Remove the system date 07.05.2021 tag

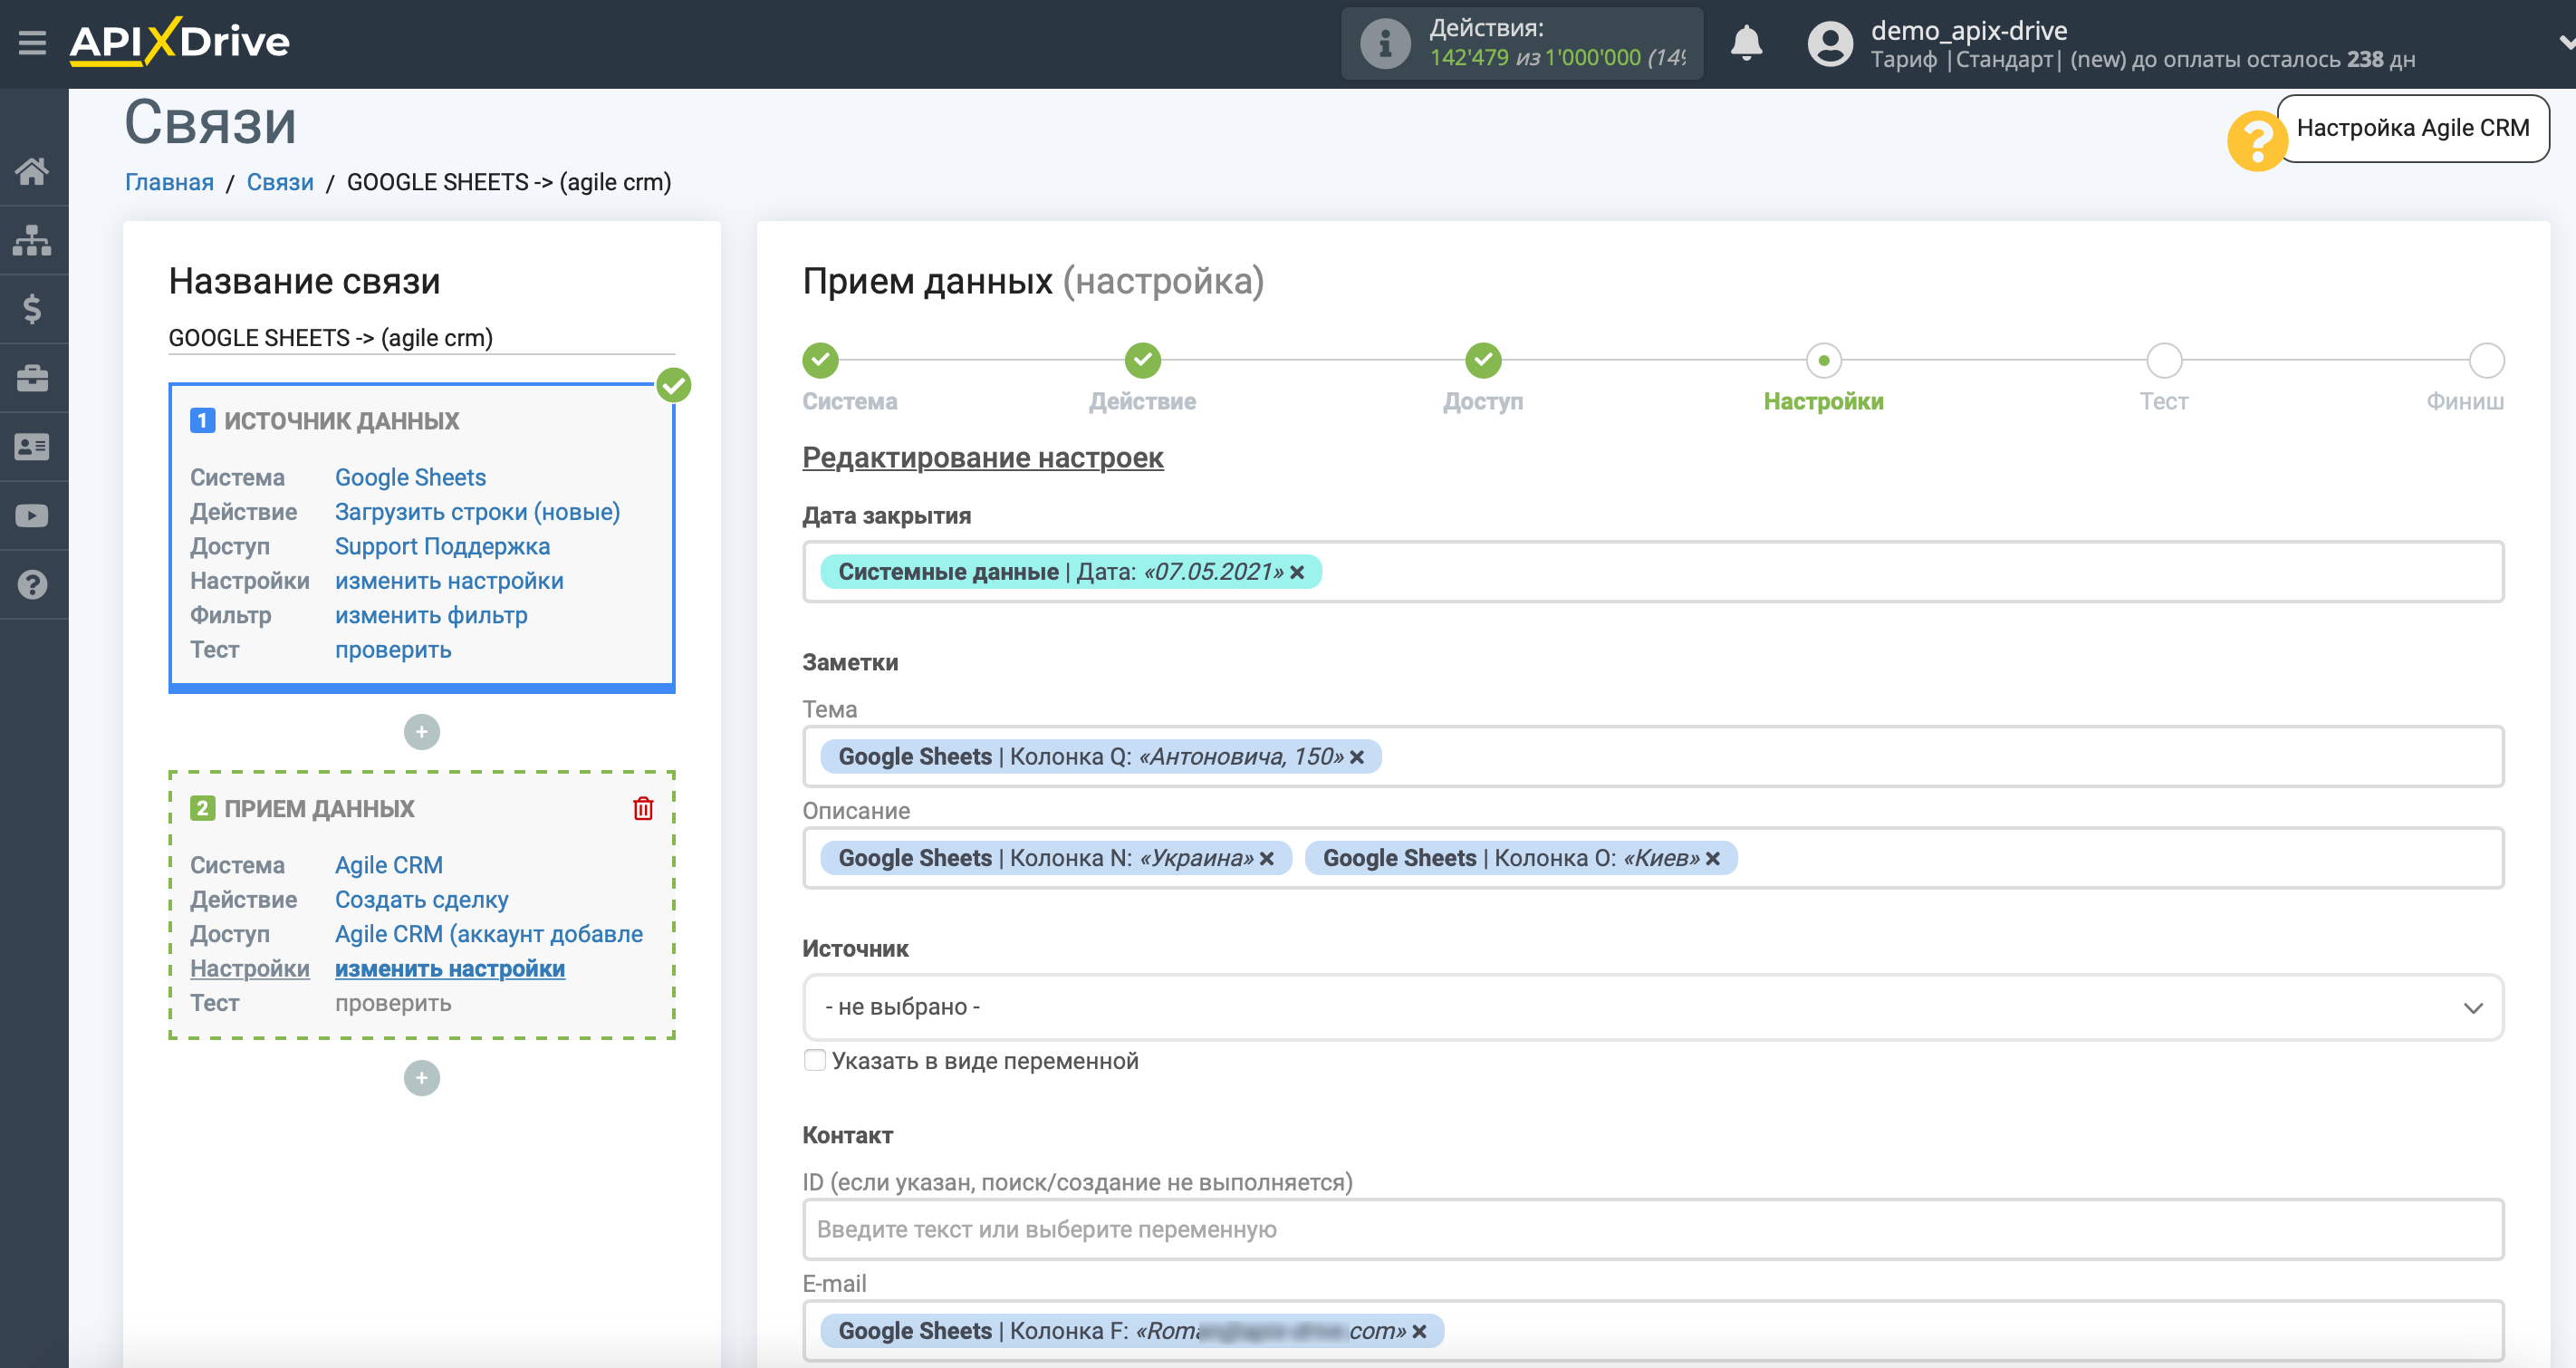1297,572
